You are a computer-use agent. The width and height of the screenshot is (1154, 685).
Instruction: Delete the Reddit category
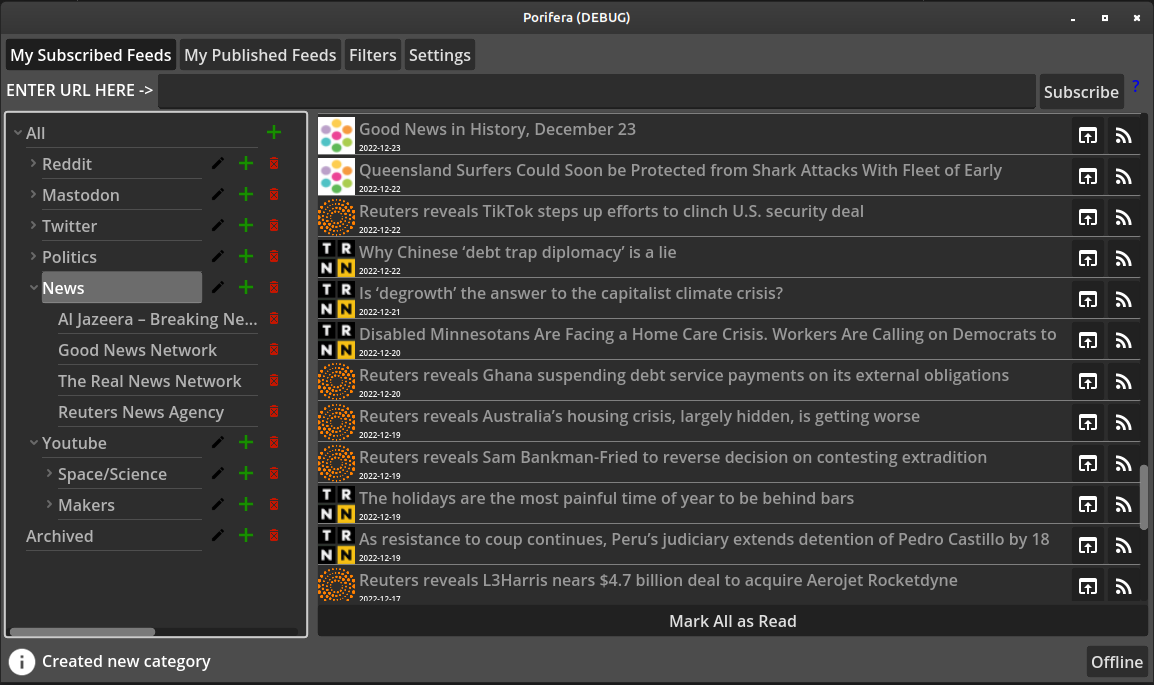point(274,163)
